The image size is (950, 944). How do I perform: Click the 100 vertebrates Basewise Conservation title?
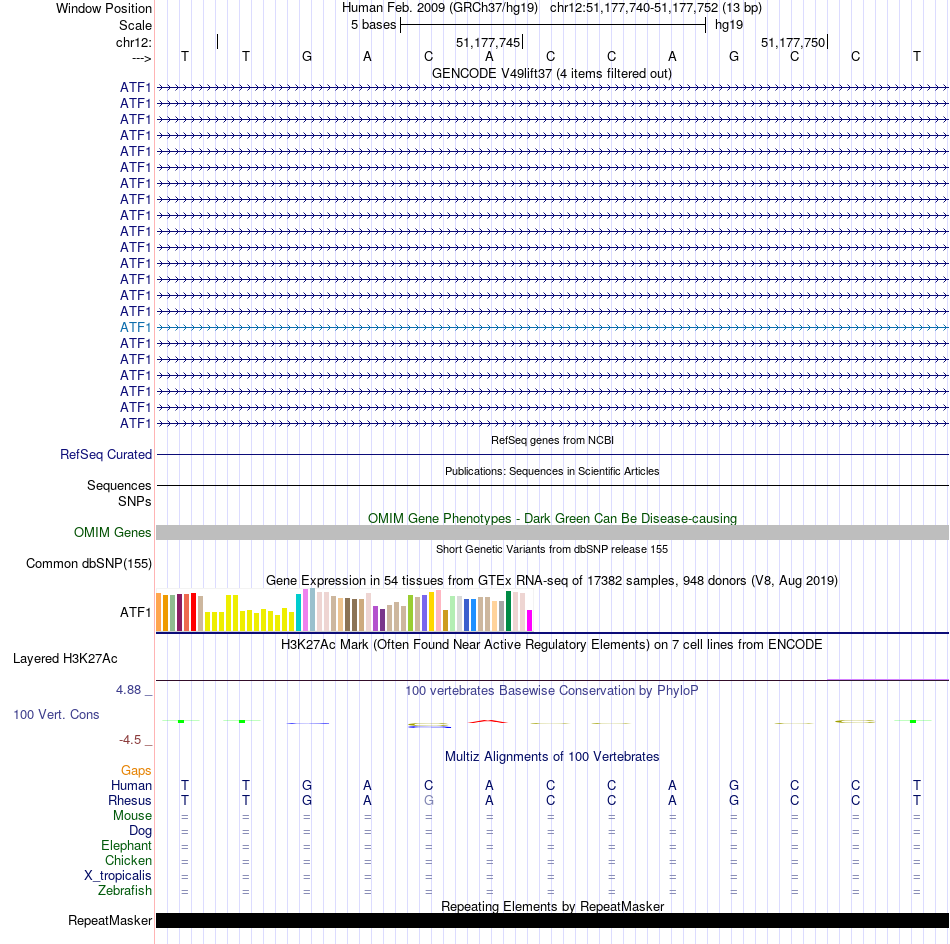click(552, 690)
